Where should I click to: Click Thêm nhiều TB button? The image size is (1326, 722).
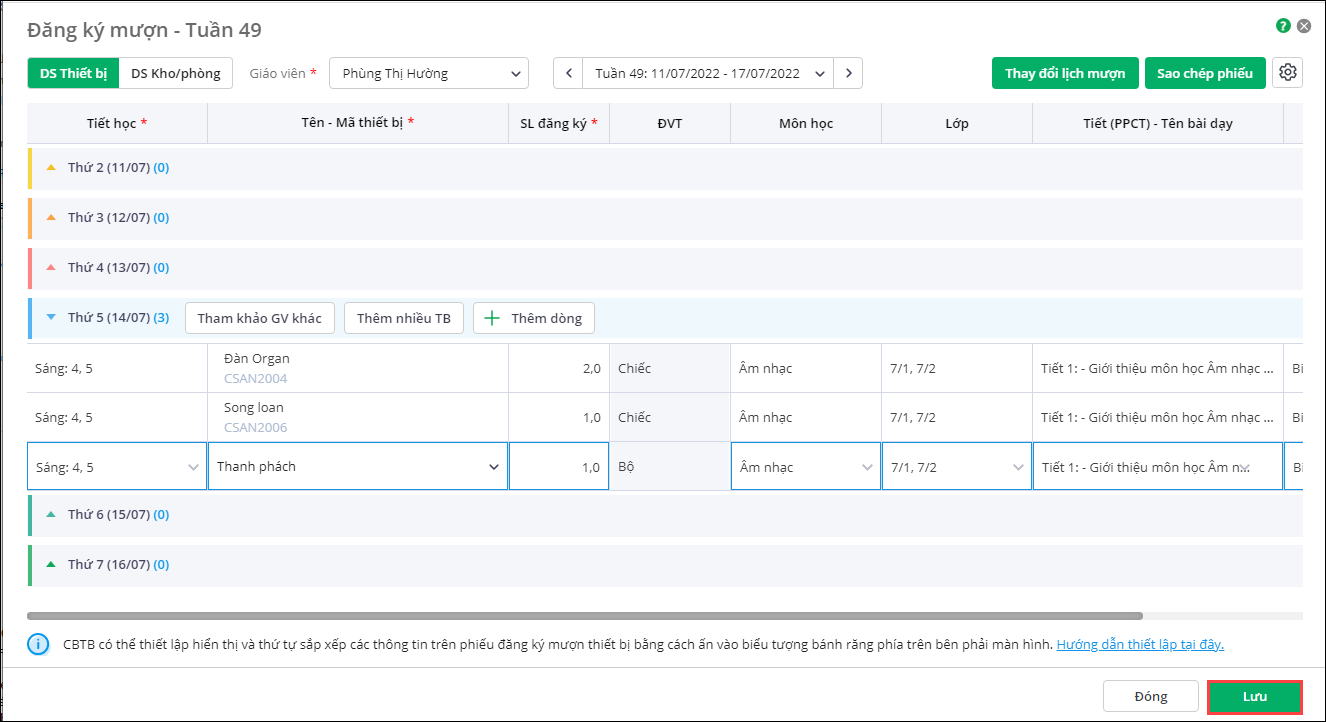pos(404,318)
